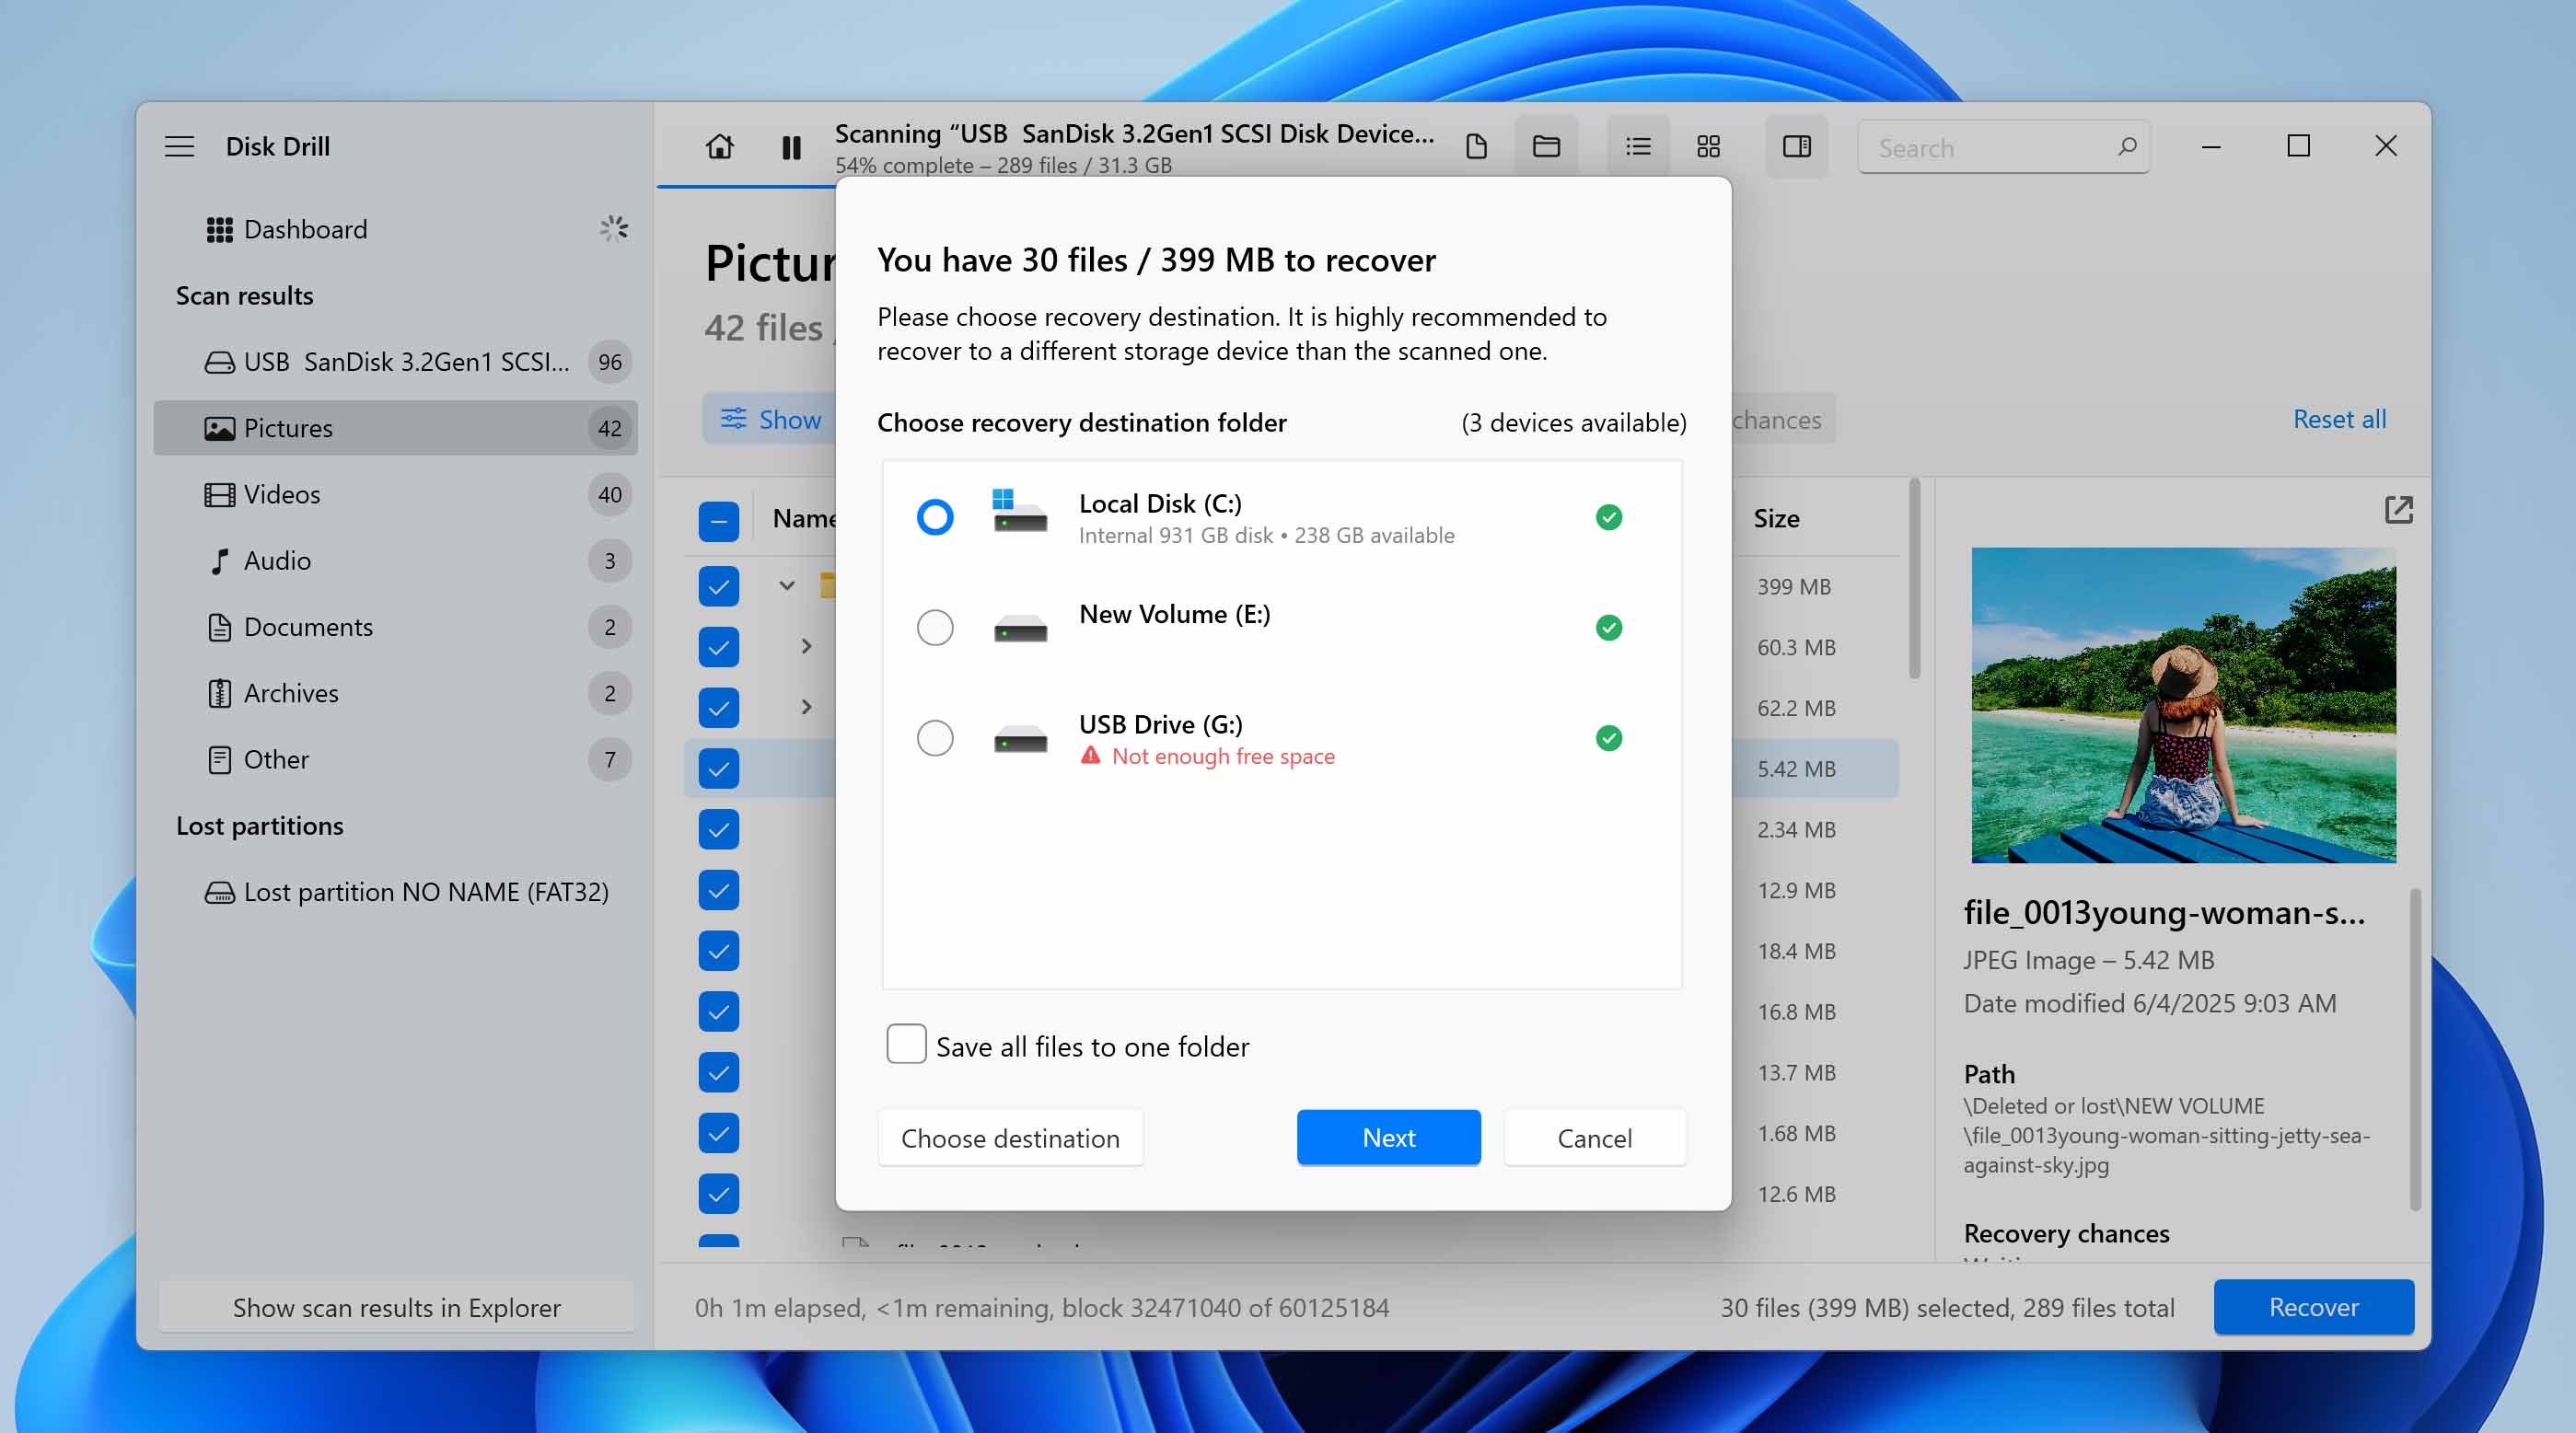
Task: Click the Not enough free space warning icon
Action: coord(1090,756)
